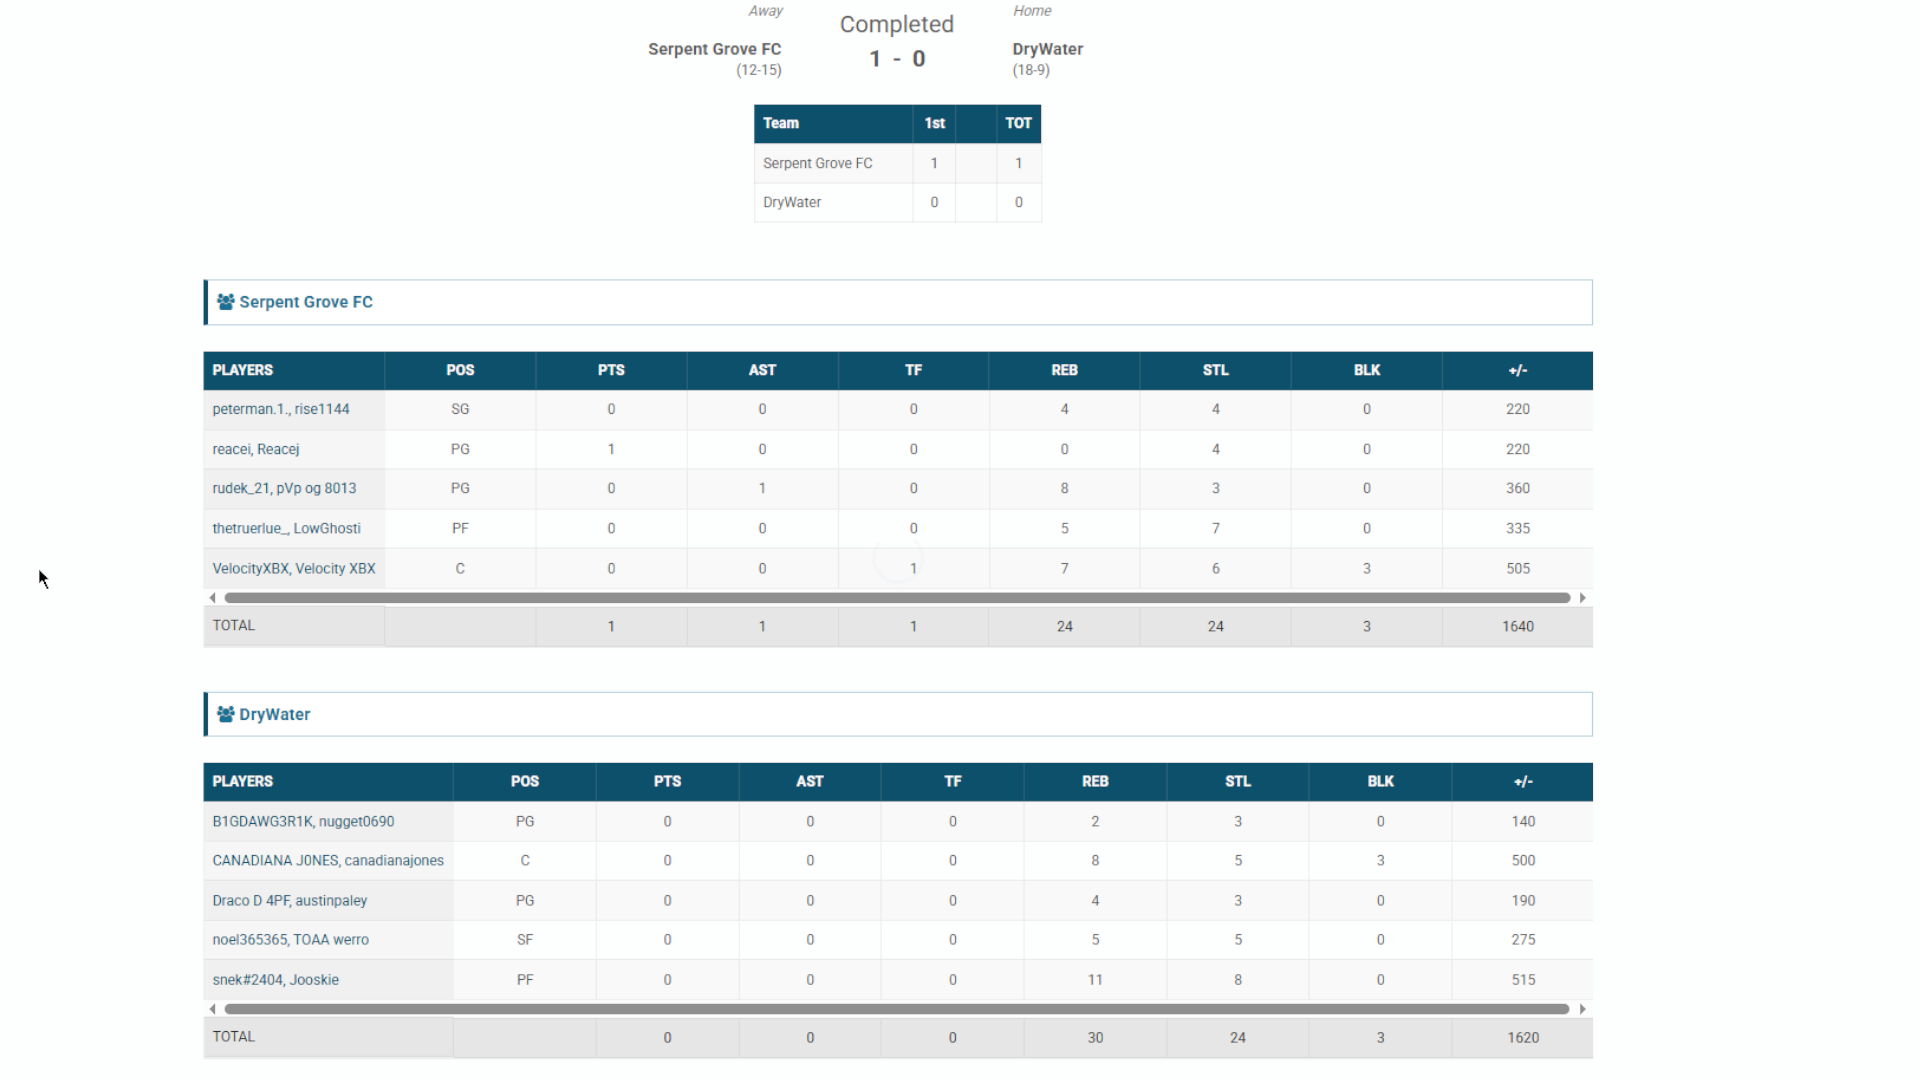
Task: Click left scroll arrow of Serpent Grove table
Action: (x=212, y=598)
